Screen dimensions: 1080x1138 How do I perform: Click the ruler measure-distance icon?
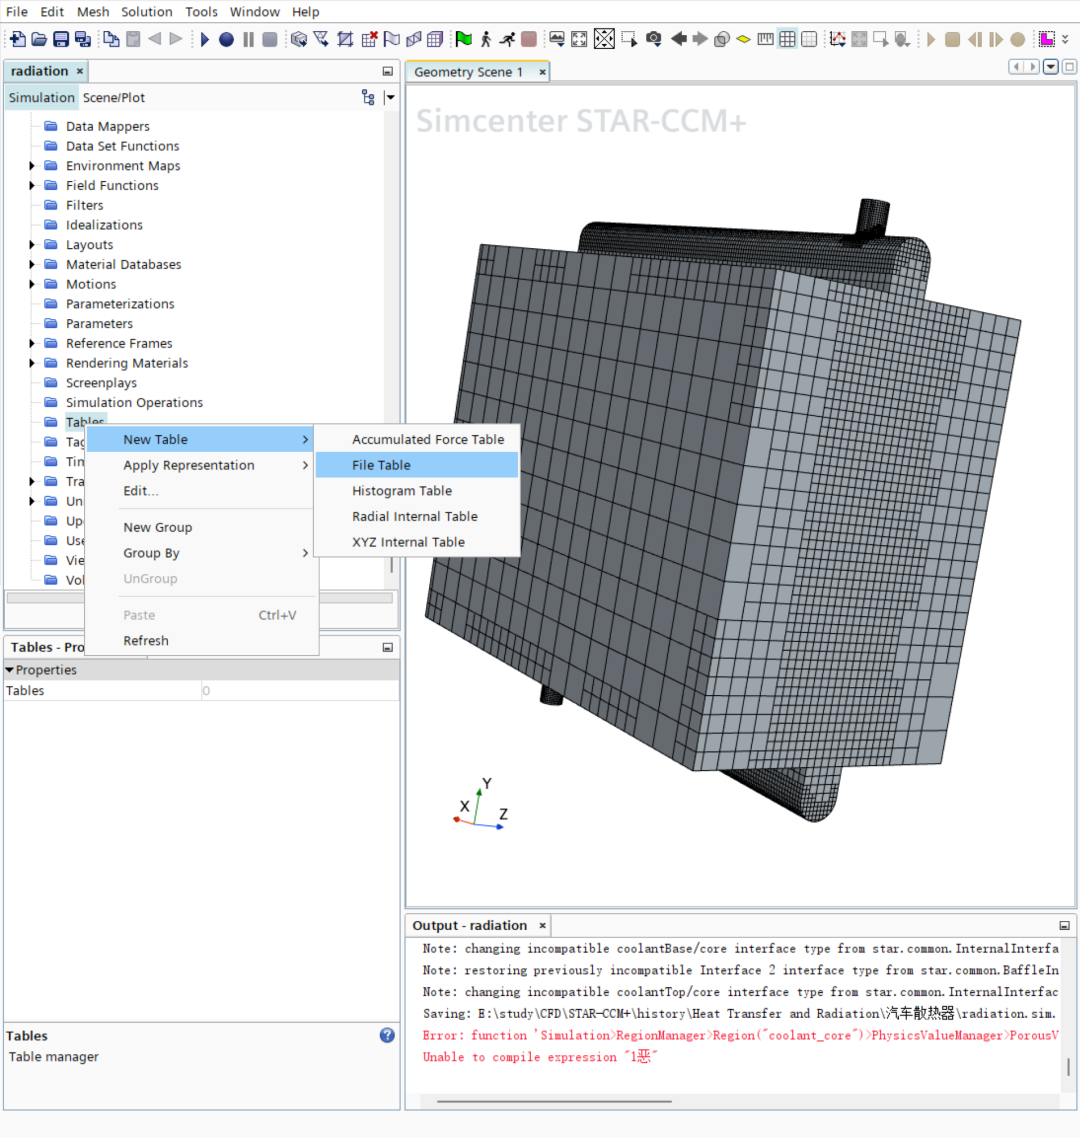pyautogui.click(x=765, y=39)
